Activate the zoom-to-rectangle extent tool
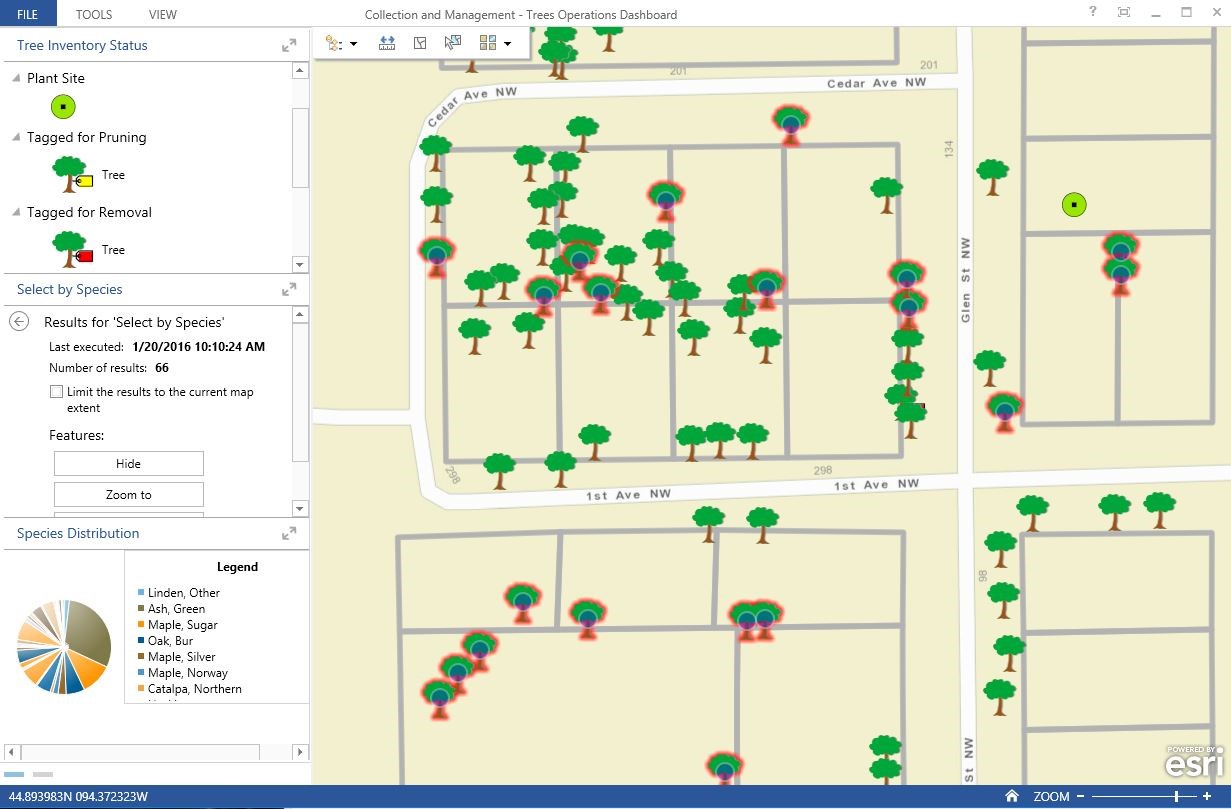Viewport: 1231px width, 809px height. [419, 42]
